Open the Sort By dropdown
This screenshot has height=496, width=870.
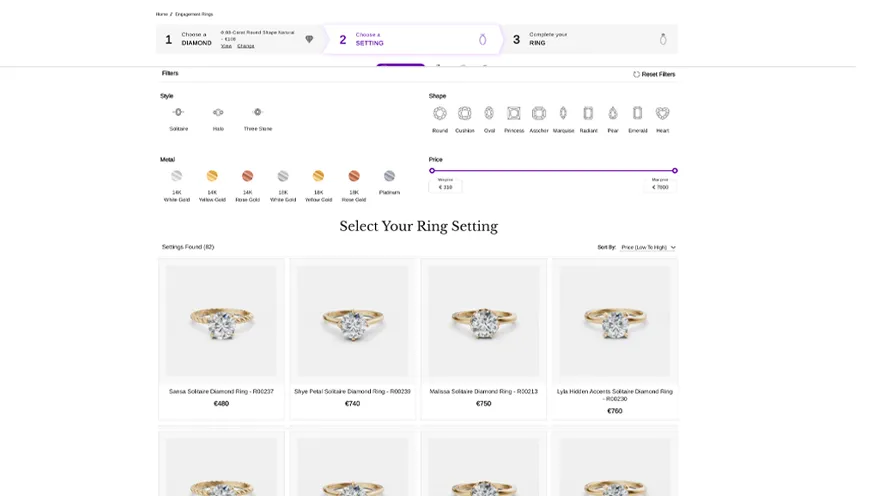click(648, 247)
